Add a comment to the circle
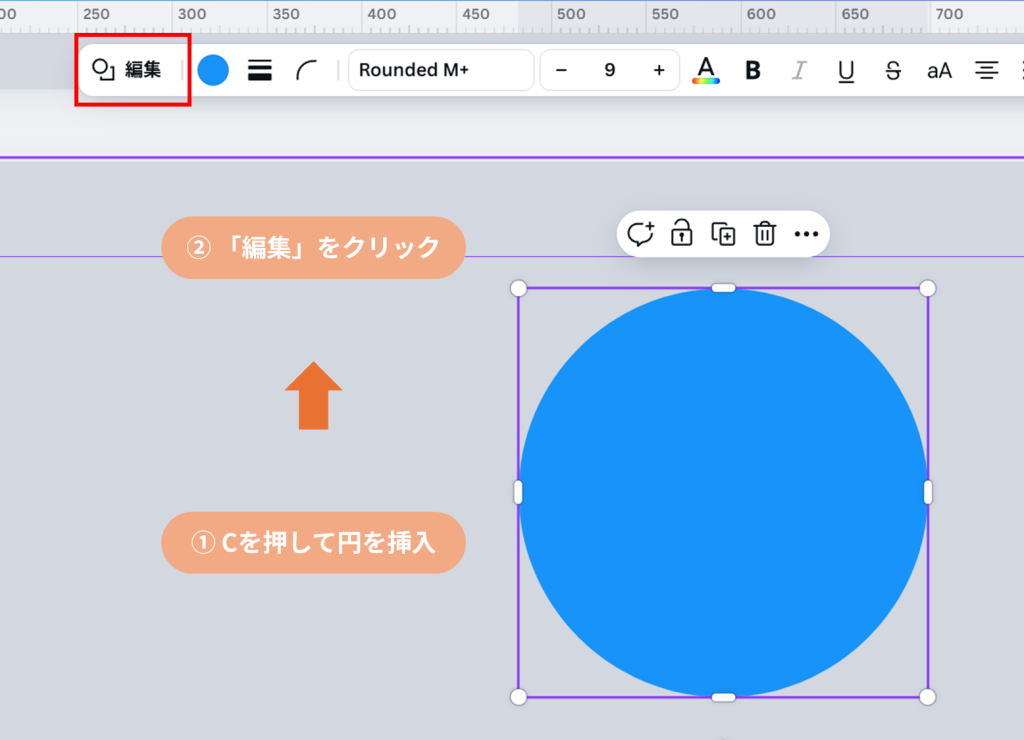1024x740 pixels. point(640,234)
